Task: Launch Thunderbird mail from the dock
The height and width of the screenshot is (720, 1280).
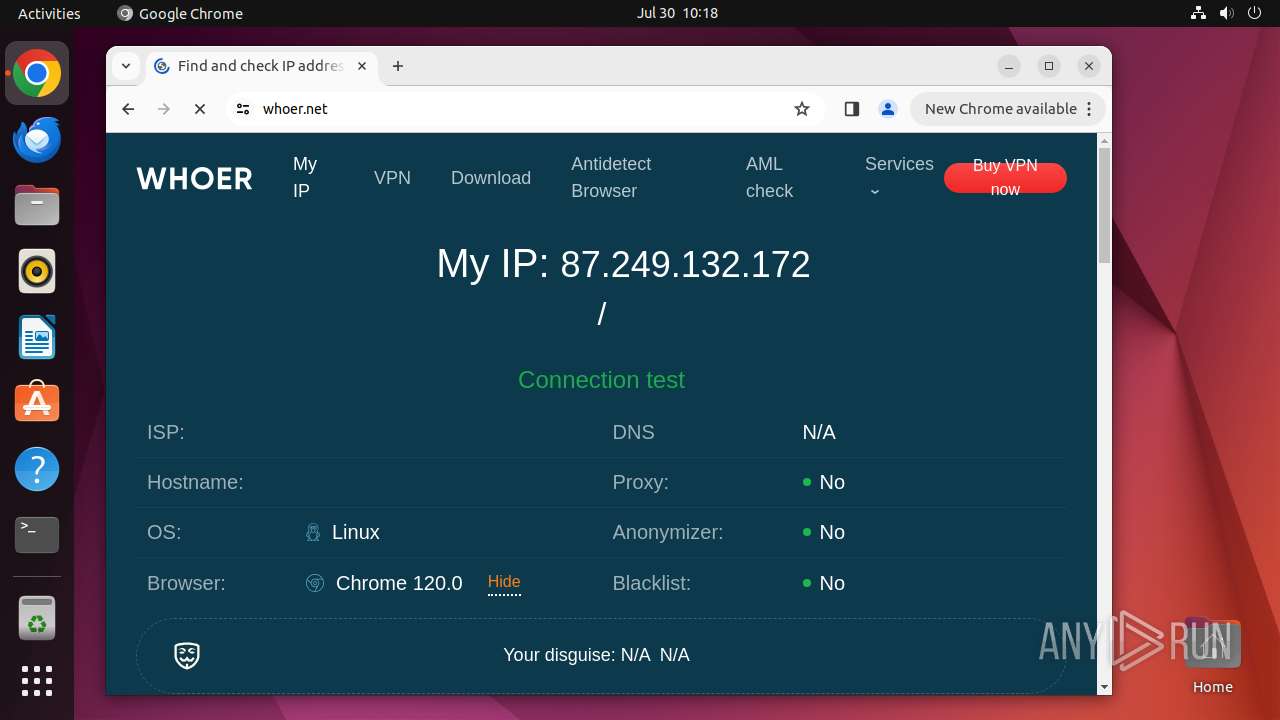Action: [37, 139]
